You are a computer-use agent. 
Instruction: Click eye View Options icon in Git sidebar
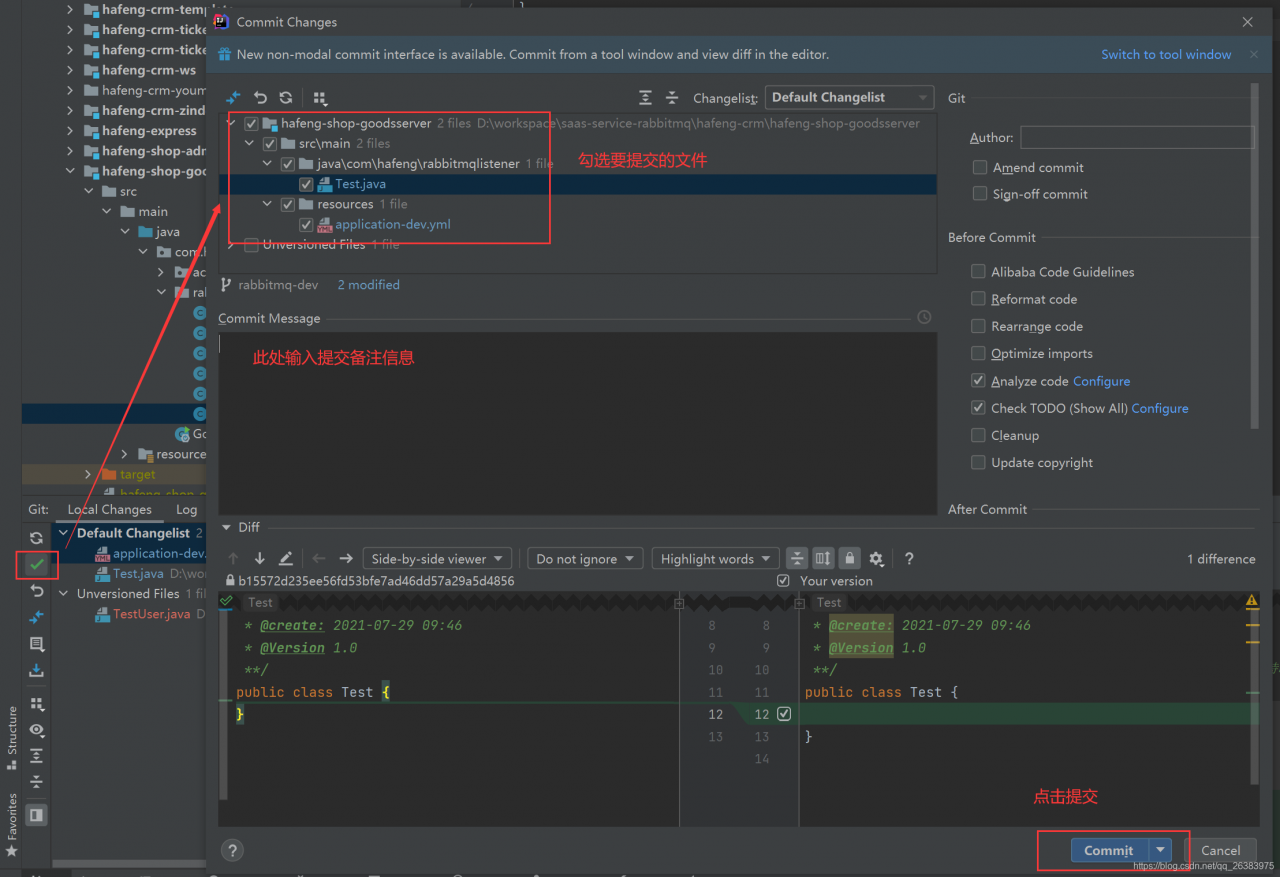(x=37, y=730)
